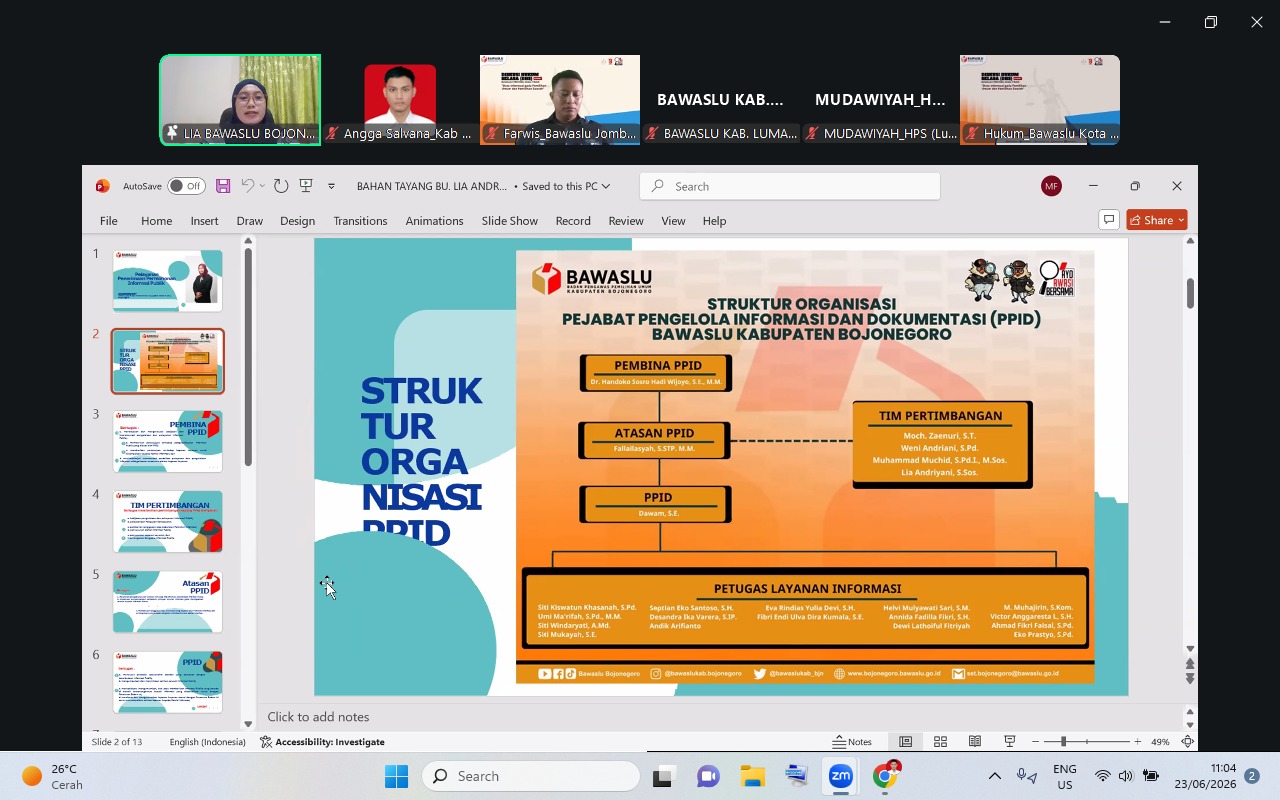Click the zoom slider handle
The width and height of the screenshot is (1280, 800).
pyautogui.click(x=1063, y=742)
